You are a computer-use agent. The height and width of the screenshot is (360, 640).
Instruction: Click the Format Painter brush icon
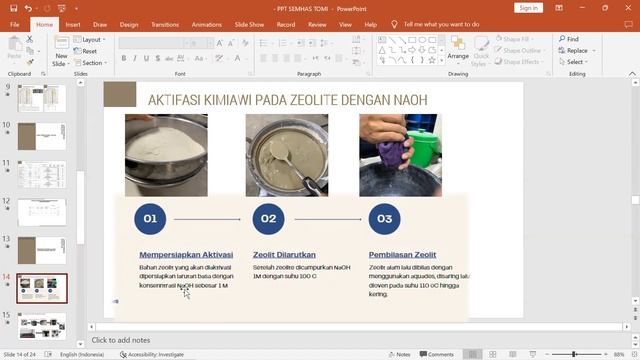point(29,62)
